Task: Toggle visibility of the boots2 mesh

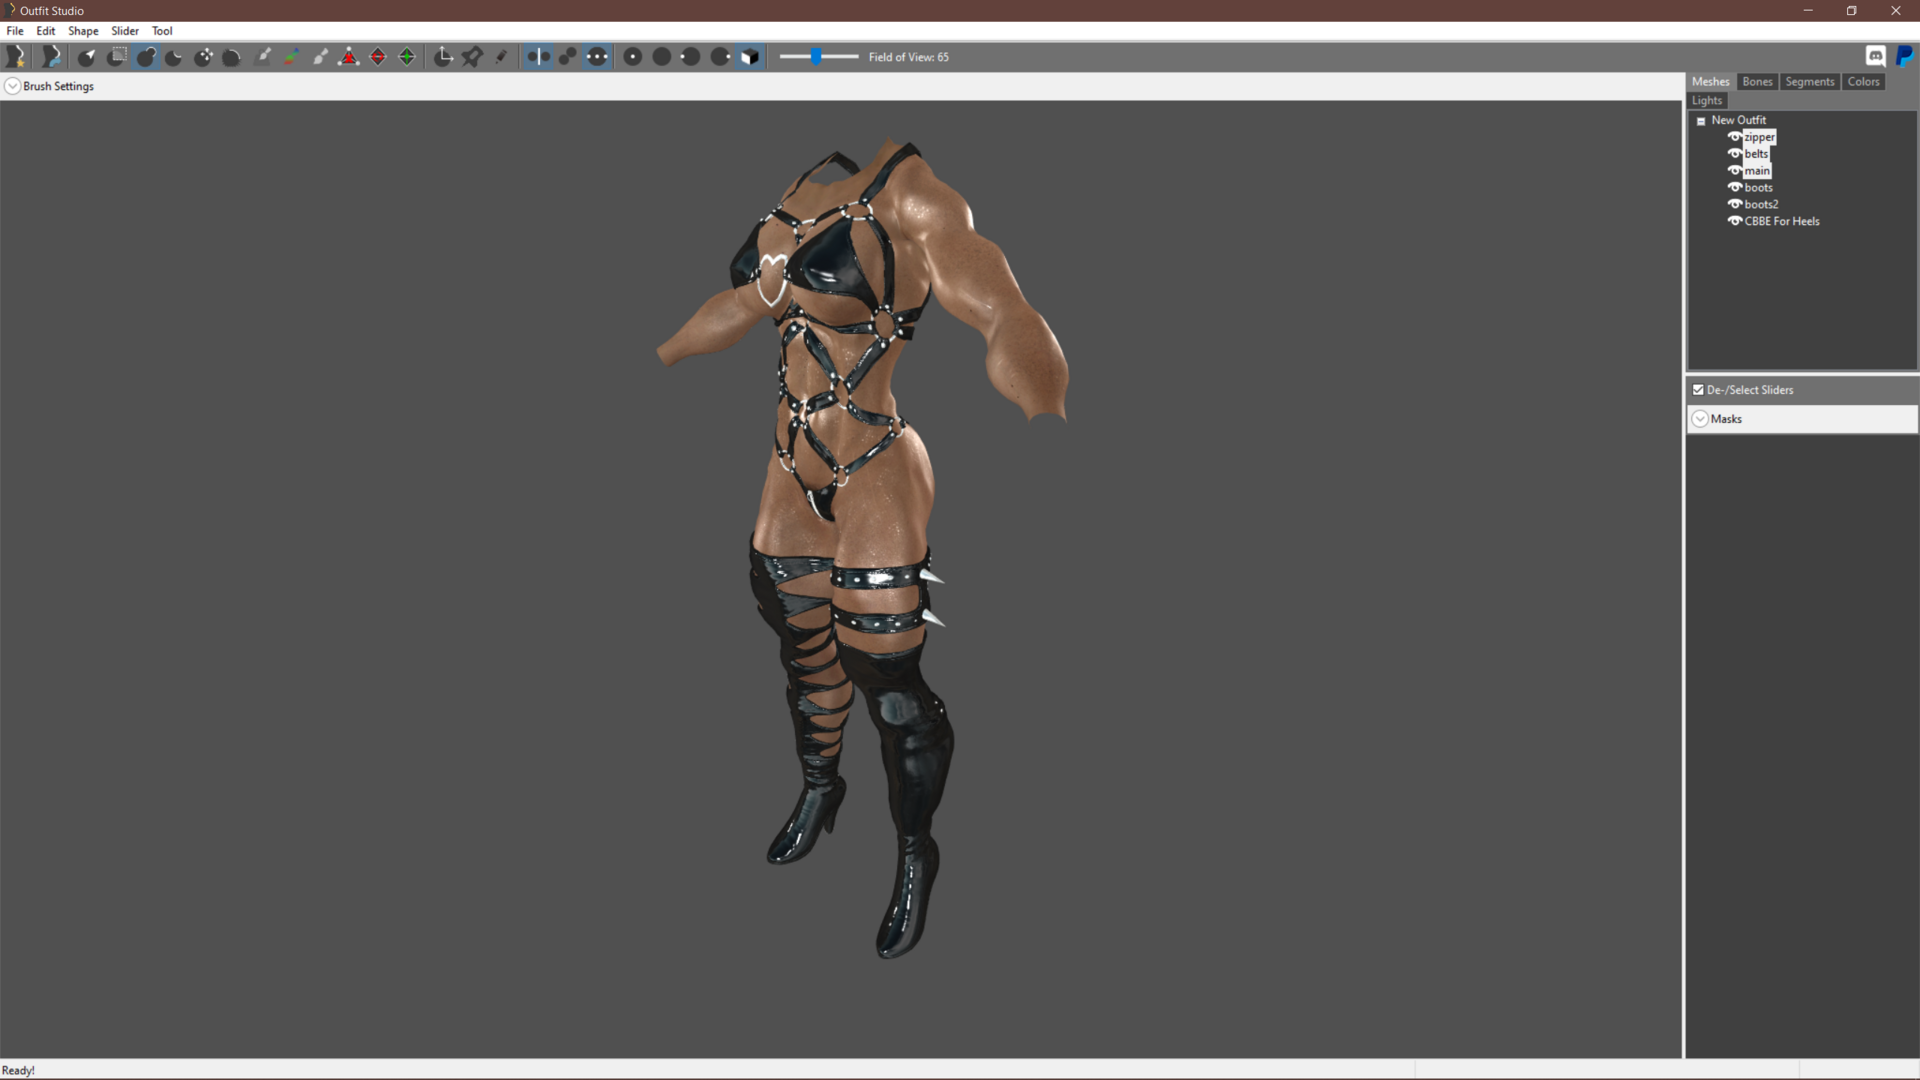Action: pyautogui.click(x=1735, y=204)
